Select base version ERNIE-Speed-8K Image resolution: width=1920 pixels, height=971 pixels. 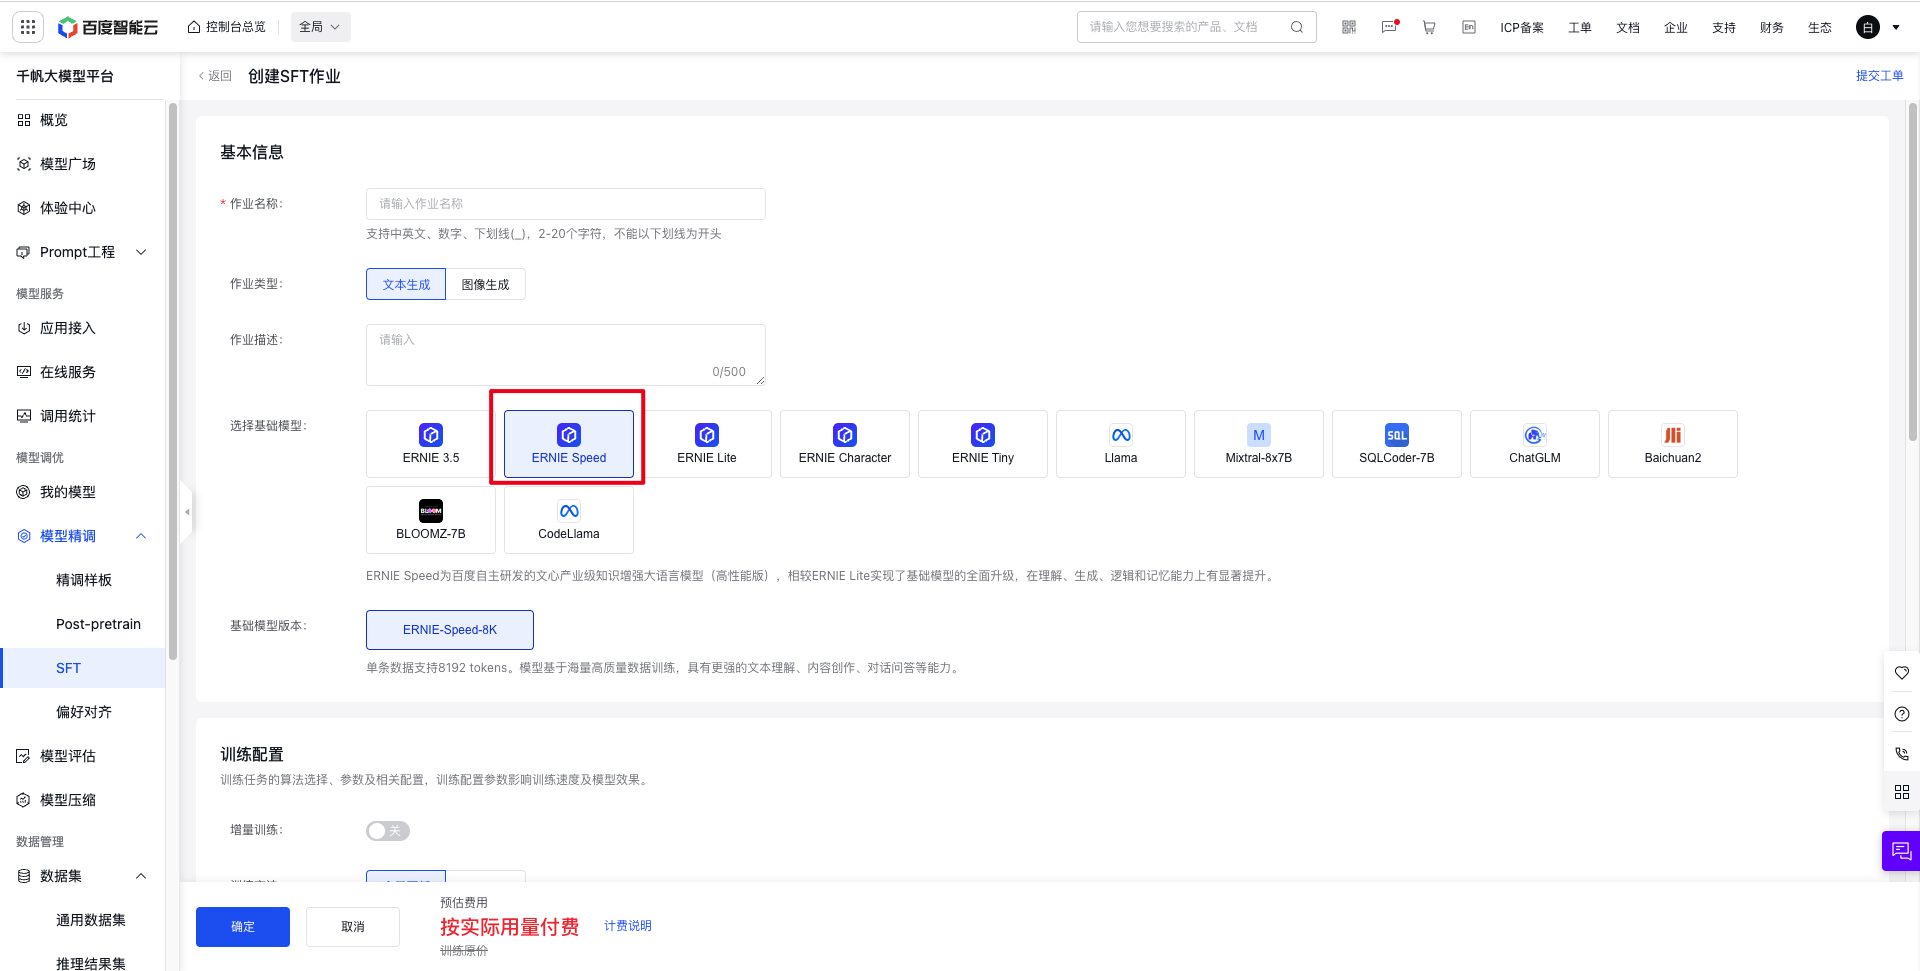click(x=450, y=630)
